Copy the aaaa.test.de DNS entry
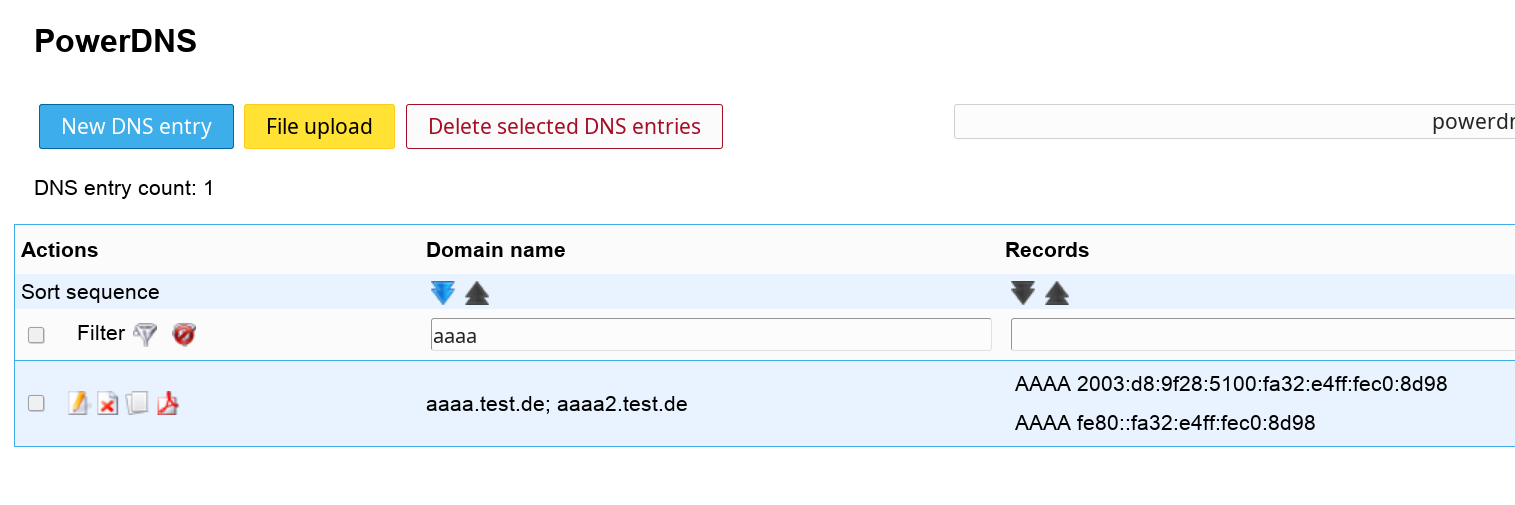 pos(137,403)
